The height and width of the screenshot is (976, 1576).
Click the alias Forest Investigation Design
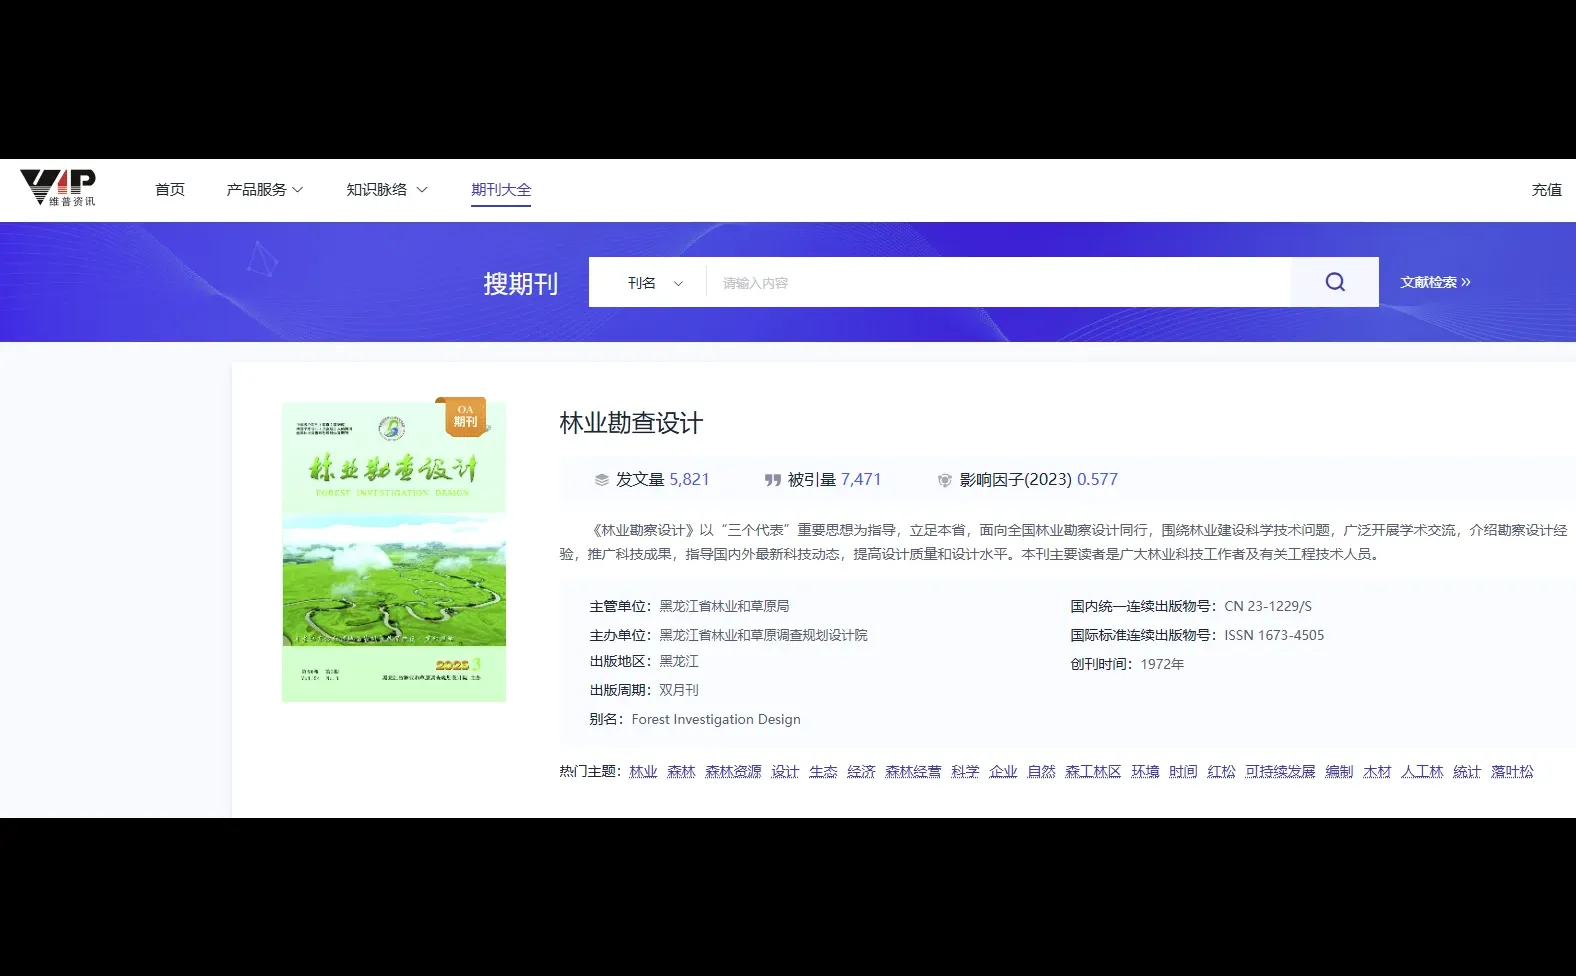pyautogui.click(x=716, y=719)
